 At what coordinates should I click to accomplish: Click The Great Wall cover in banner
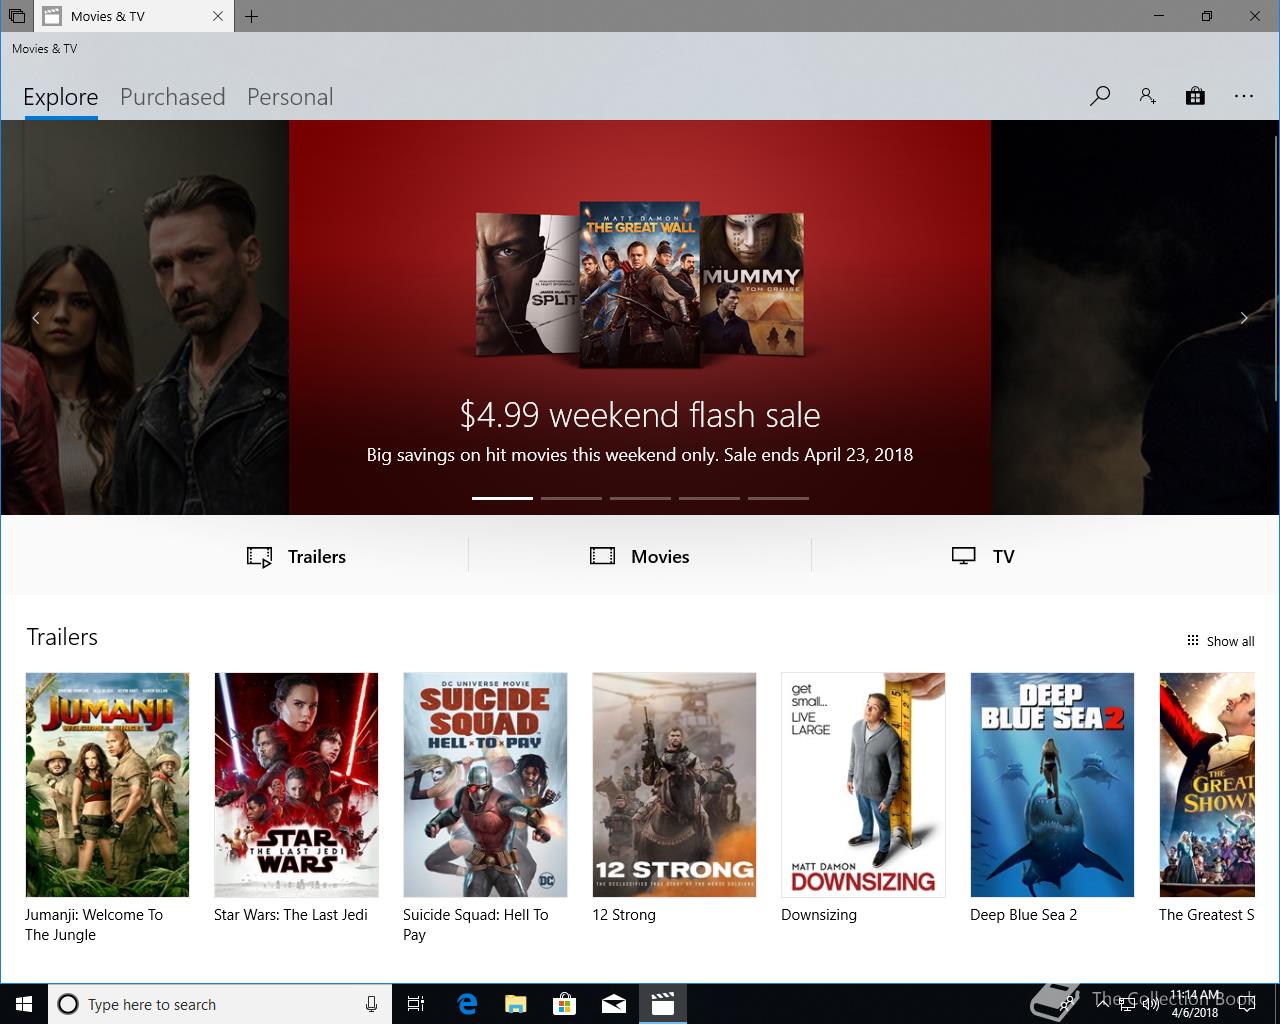pyautogui.click(x=640, y=284)
